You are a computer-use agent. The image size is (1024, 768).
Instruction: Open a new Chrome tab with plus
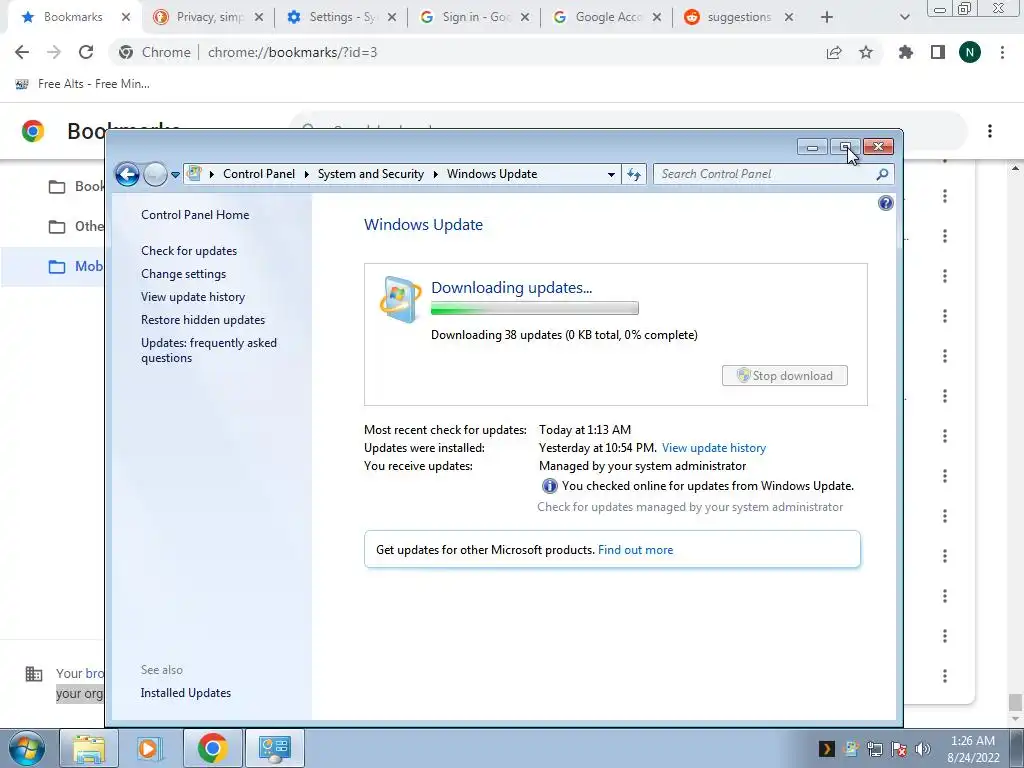[827, 18]
